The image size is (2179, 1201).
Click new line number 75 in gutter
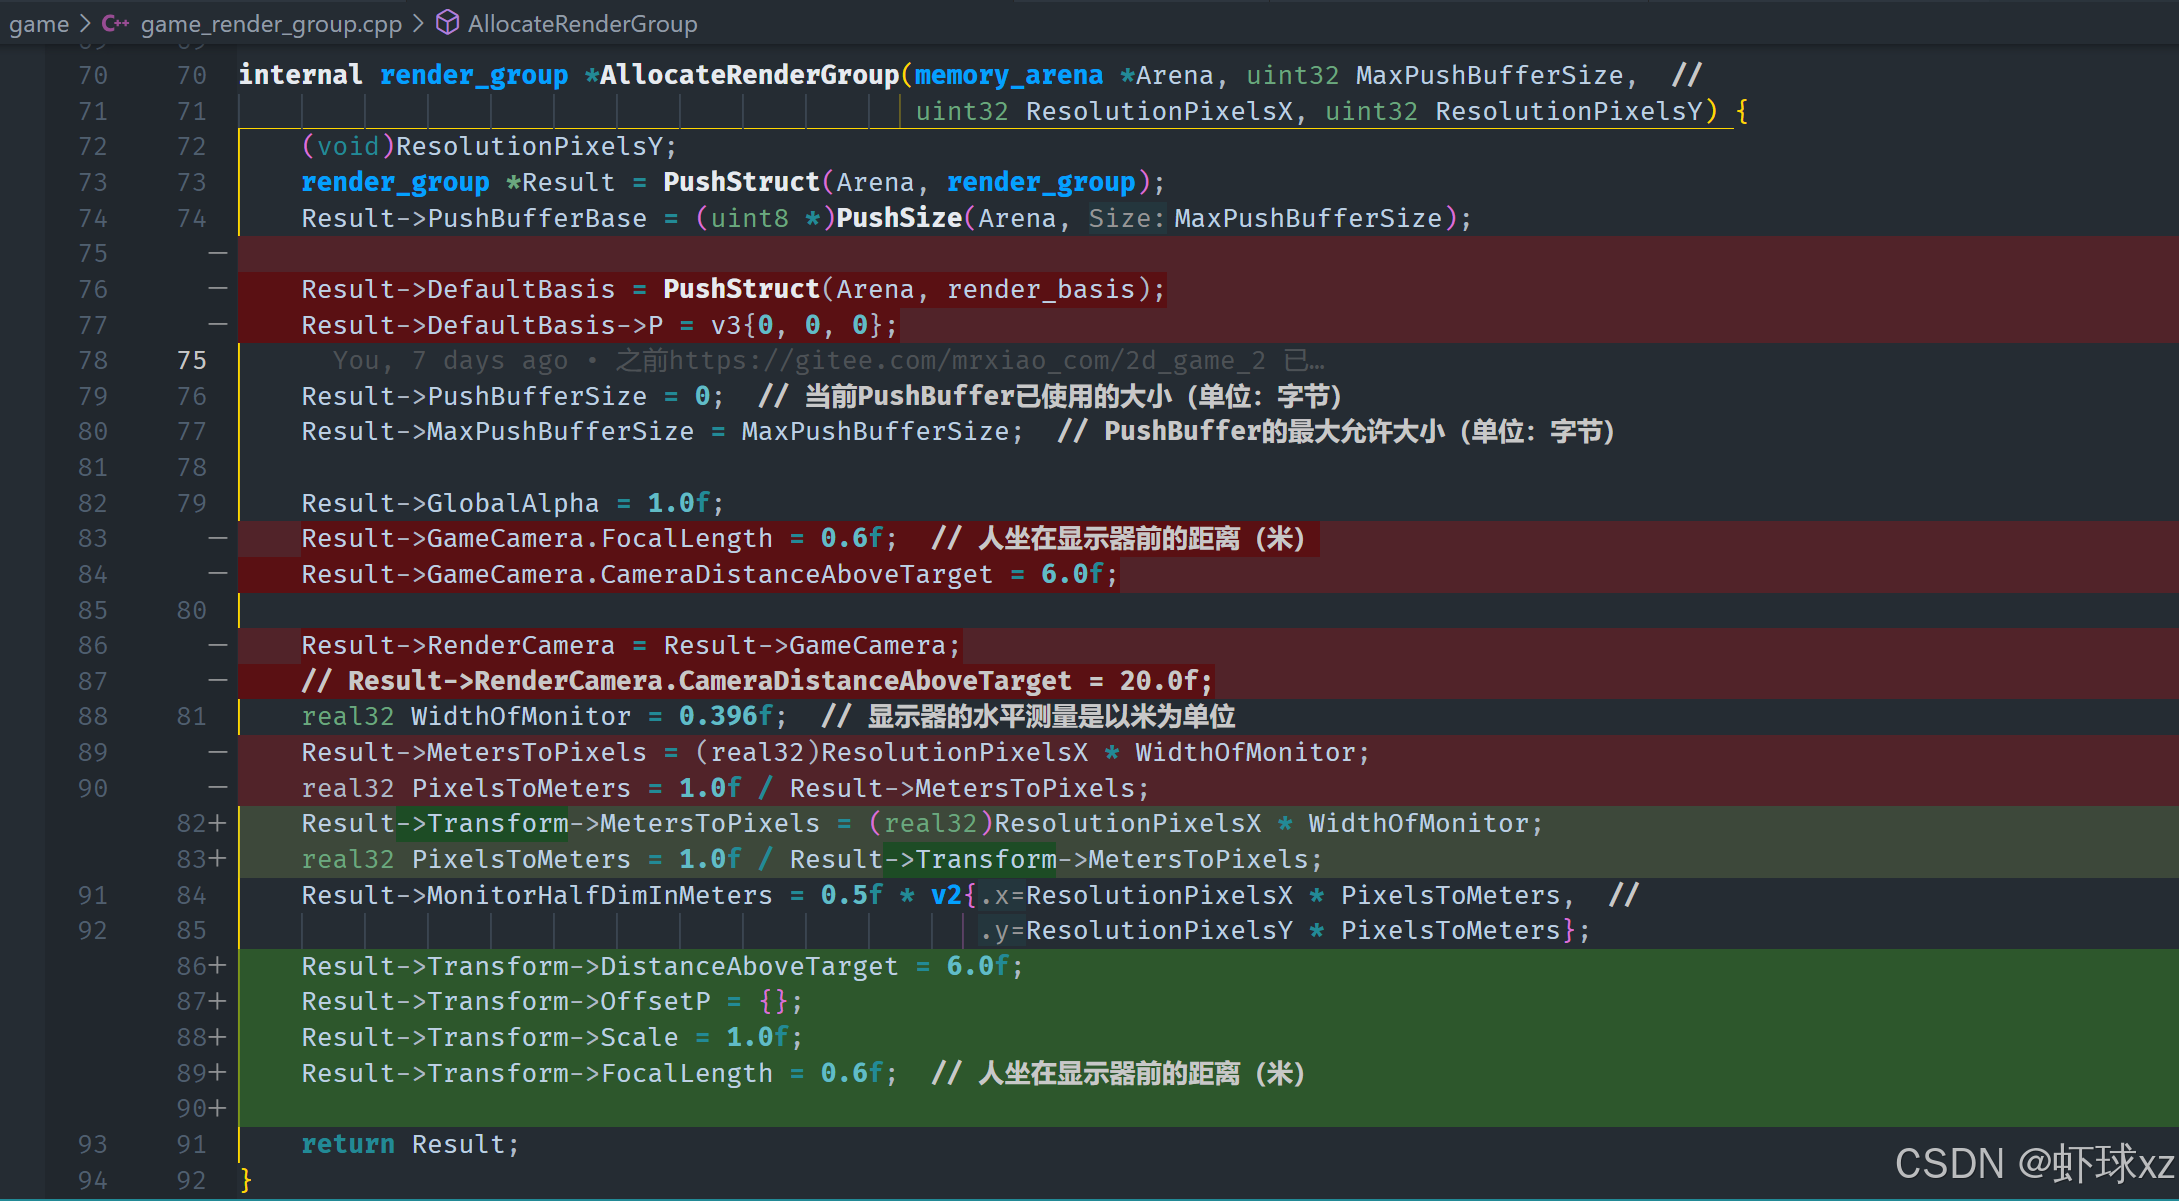pyautogui.click(x=191, y=360)
